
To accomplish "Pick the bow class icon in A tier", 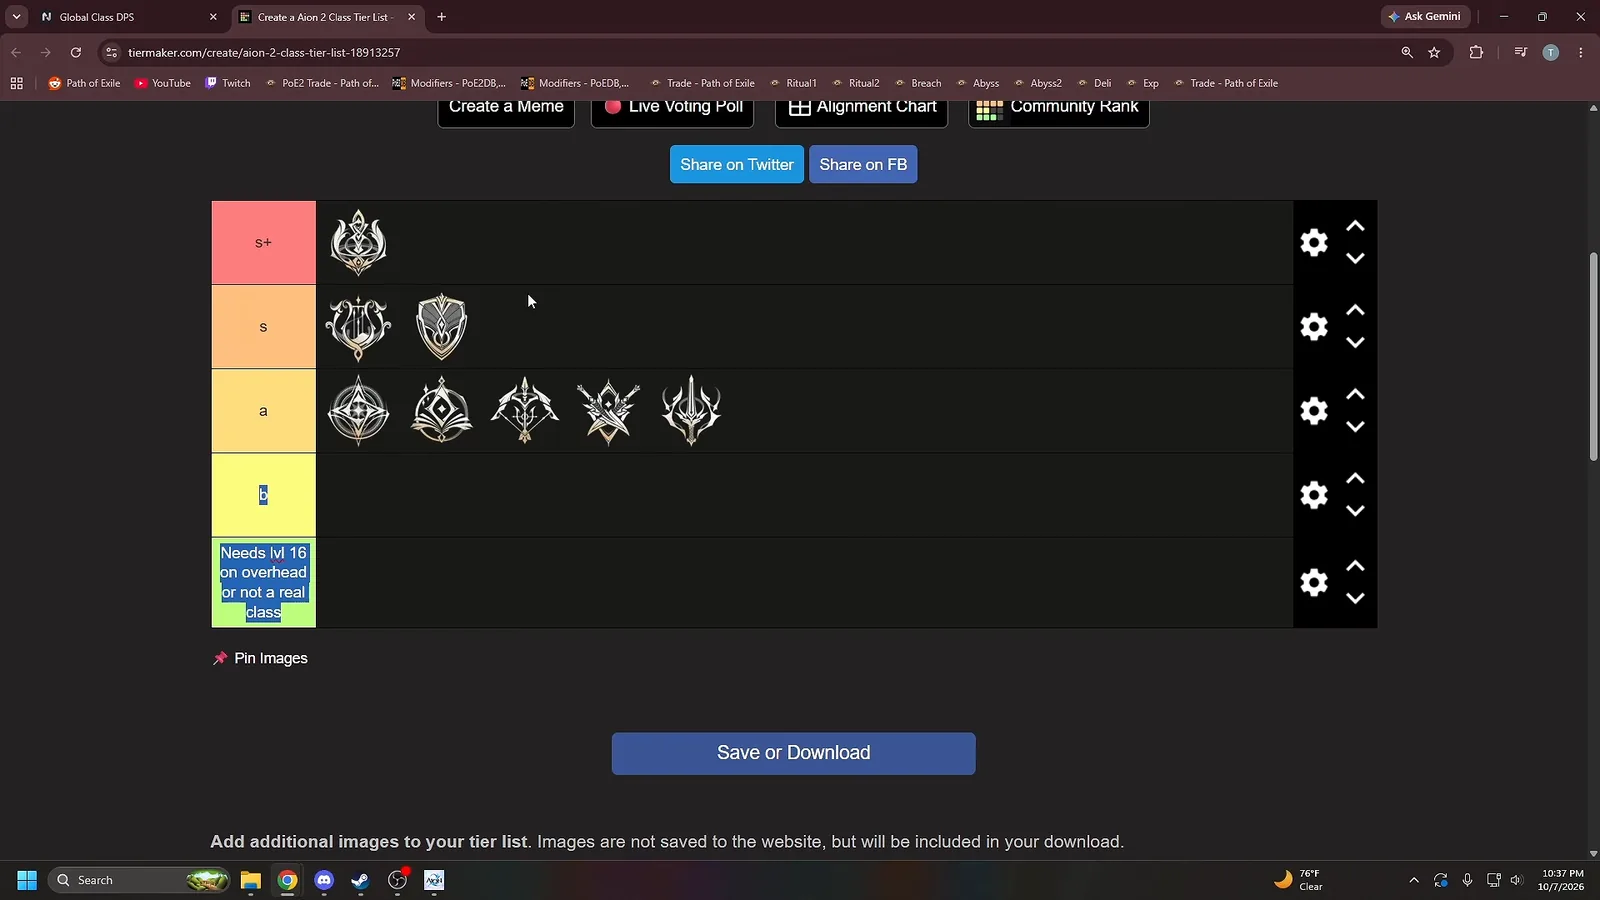I will point(525,411).
